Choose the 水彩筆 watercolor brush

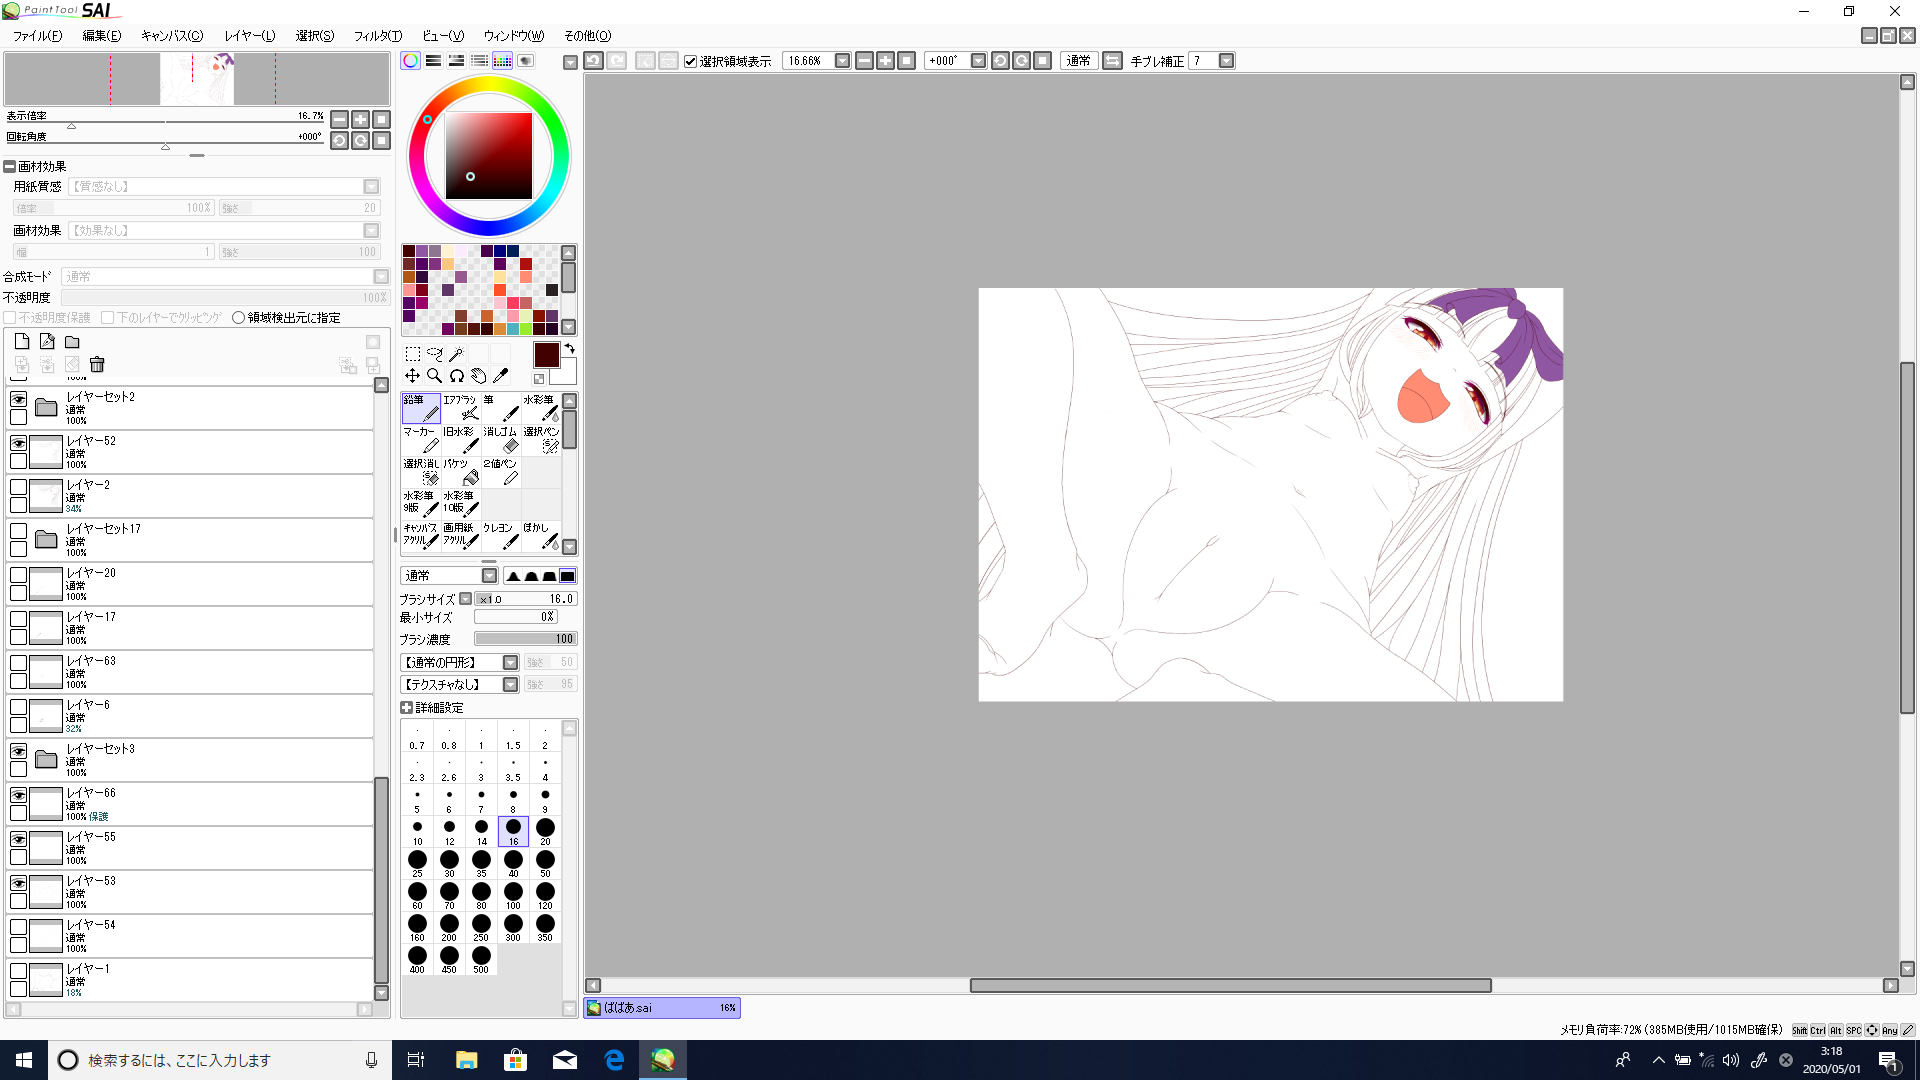tap(541, 408)
